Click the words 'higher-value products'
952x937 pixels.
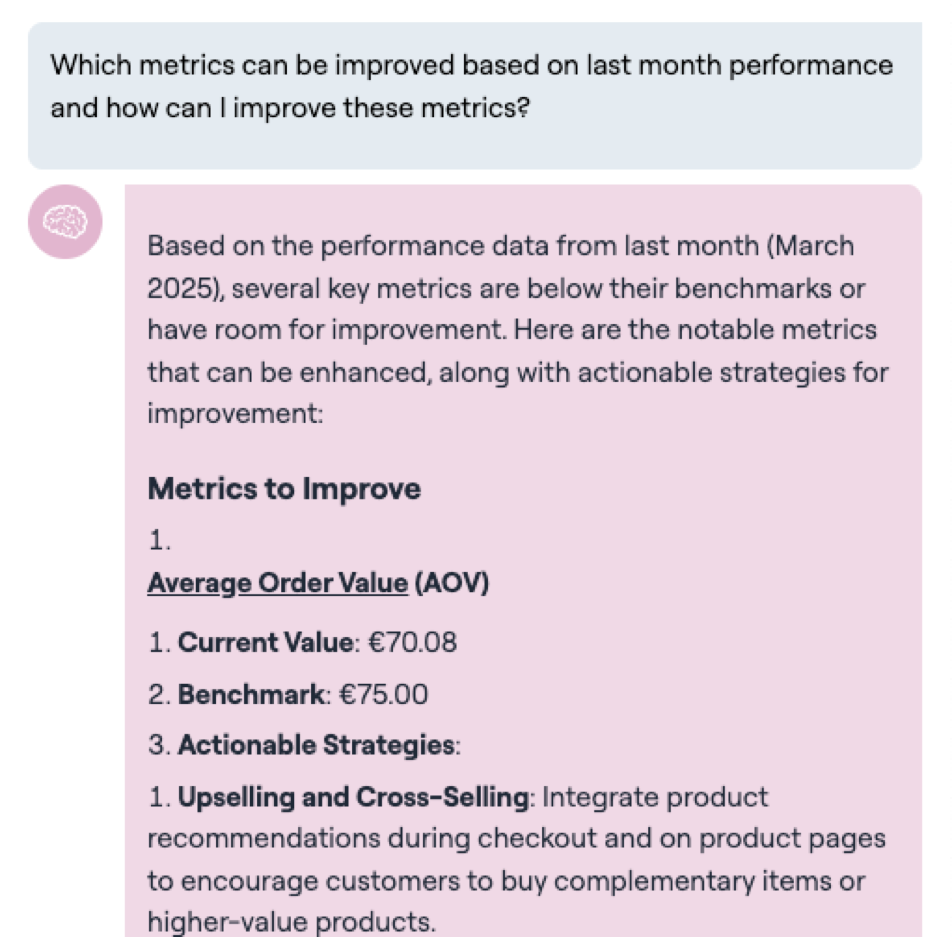[x=292, y=921]
